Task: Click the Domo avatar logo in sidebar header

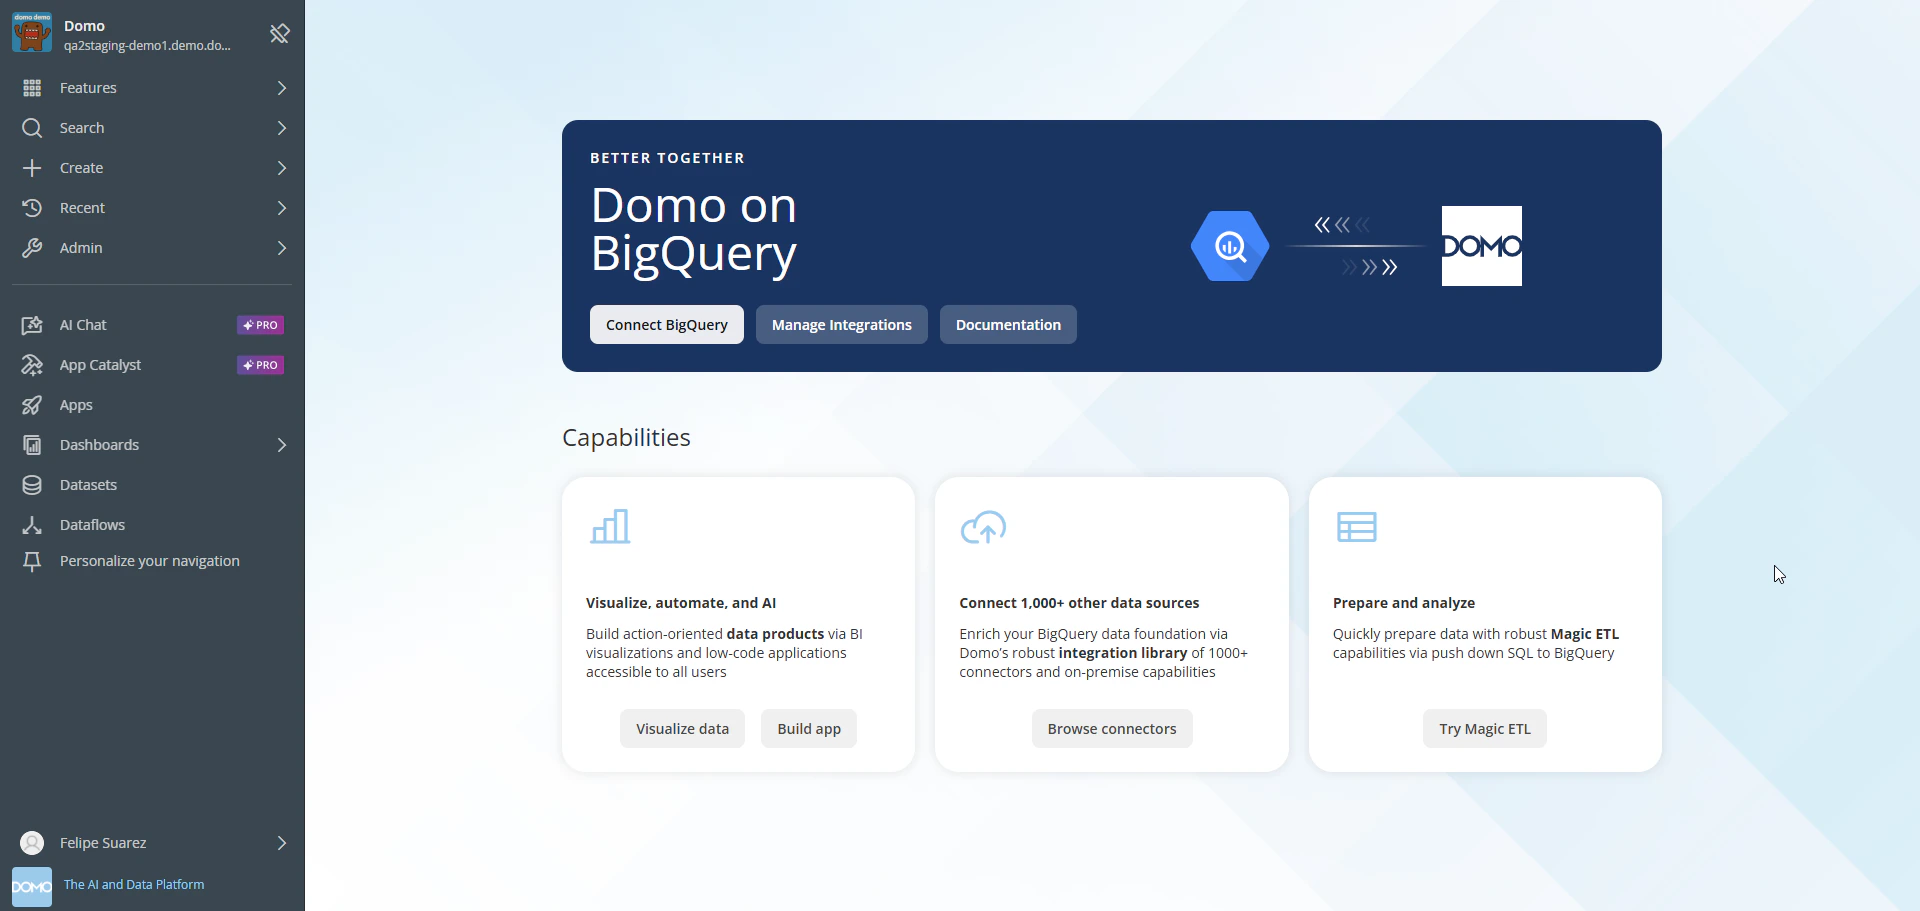Action: [x=32, y=32]
